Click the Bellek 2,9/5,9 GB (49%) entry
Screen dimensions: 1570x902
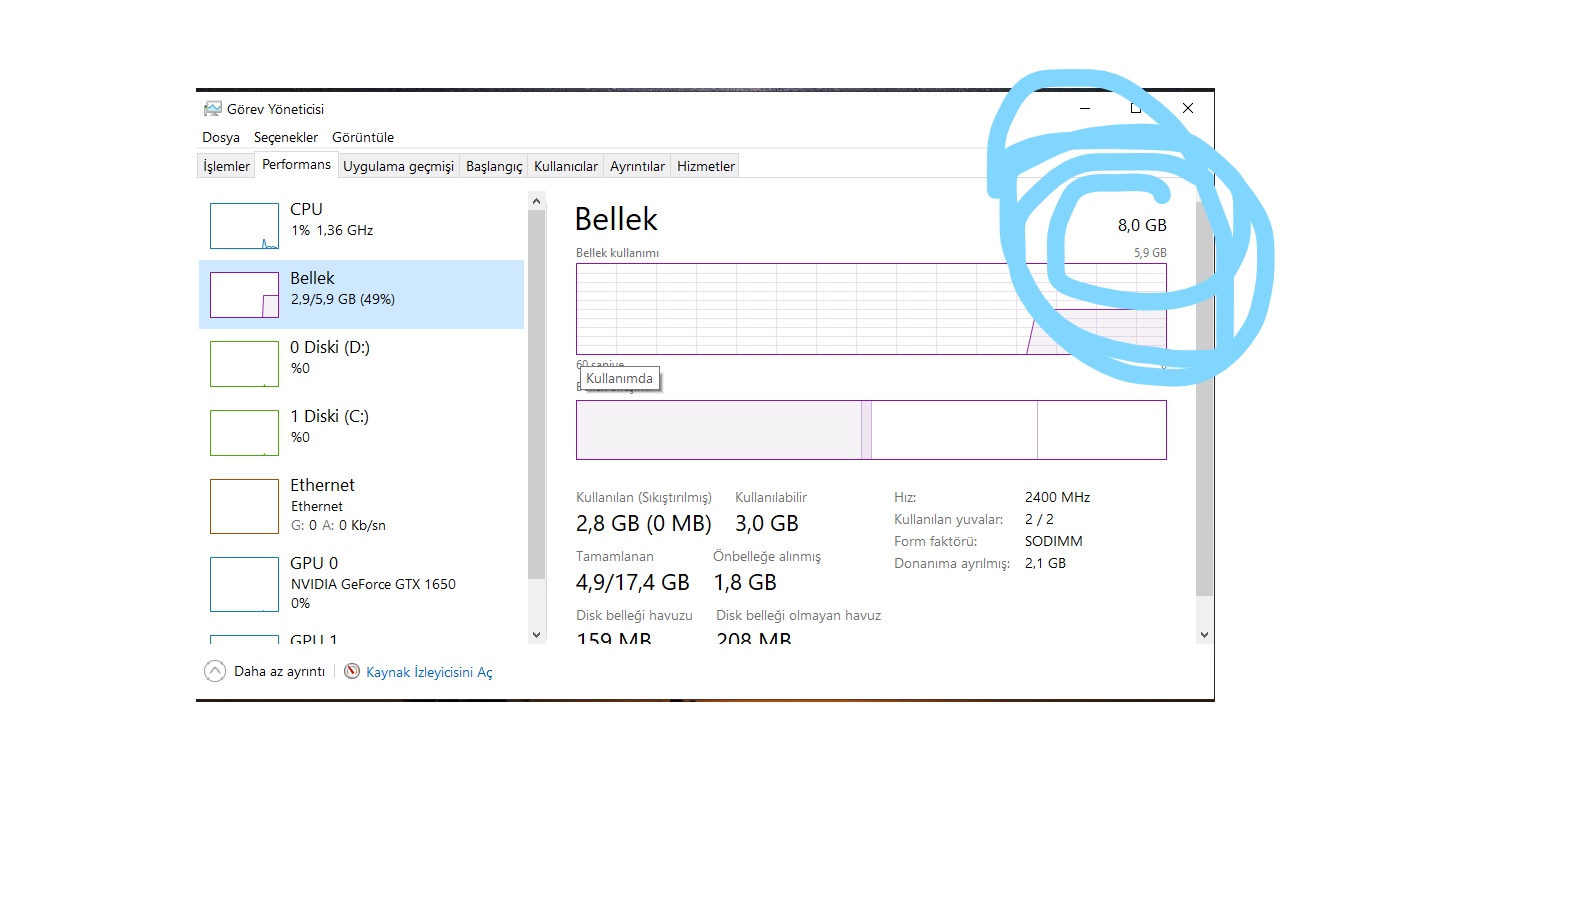click(361, 294)
